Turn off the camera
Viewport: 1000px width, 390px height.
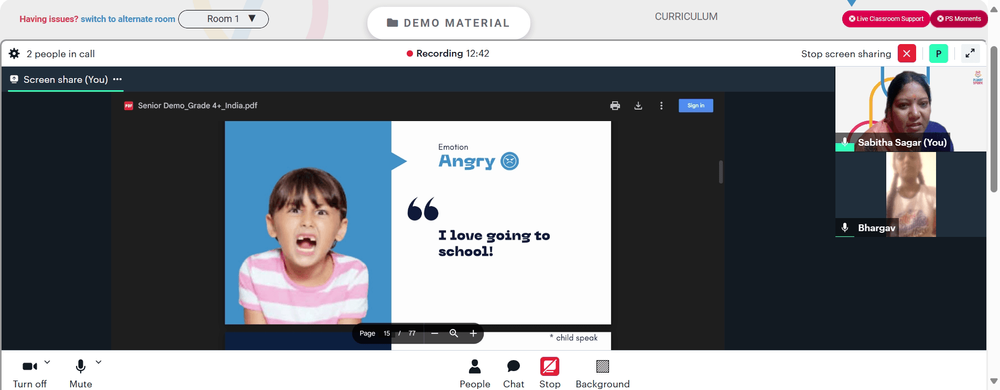click(29, 373)
